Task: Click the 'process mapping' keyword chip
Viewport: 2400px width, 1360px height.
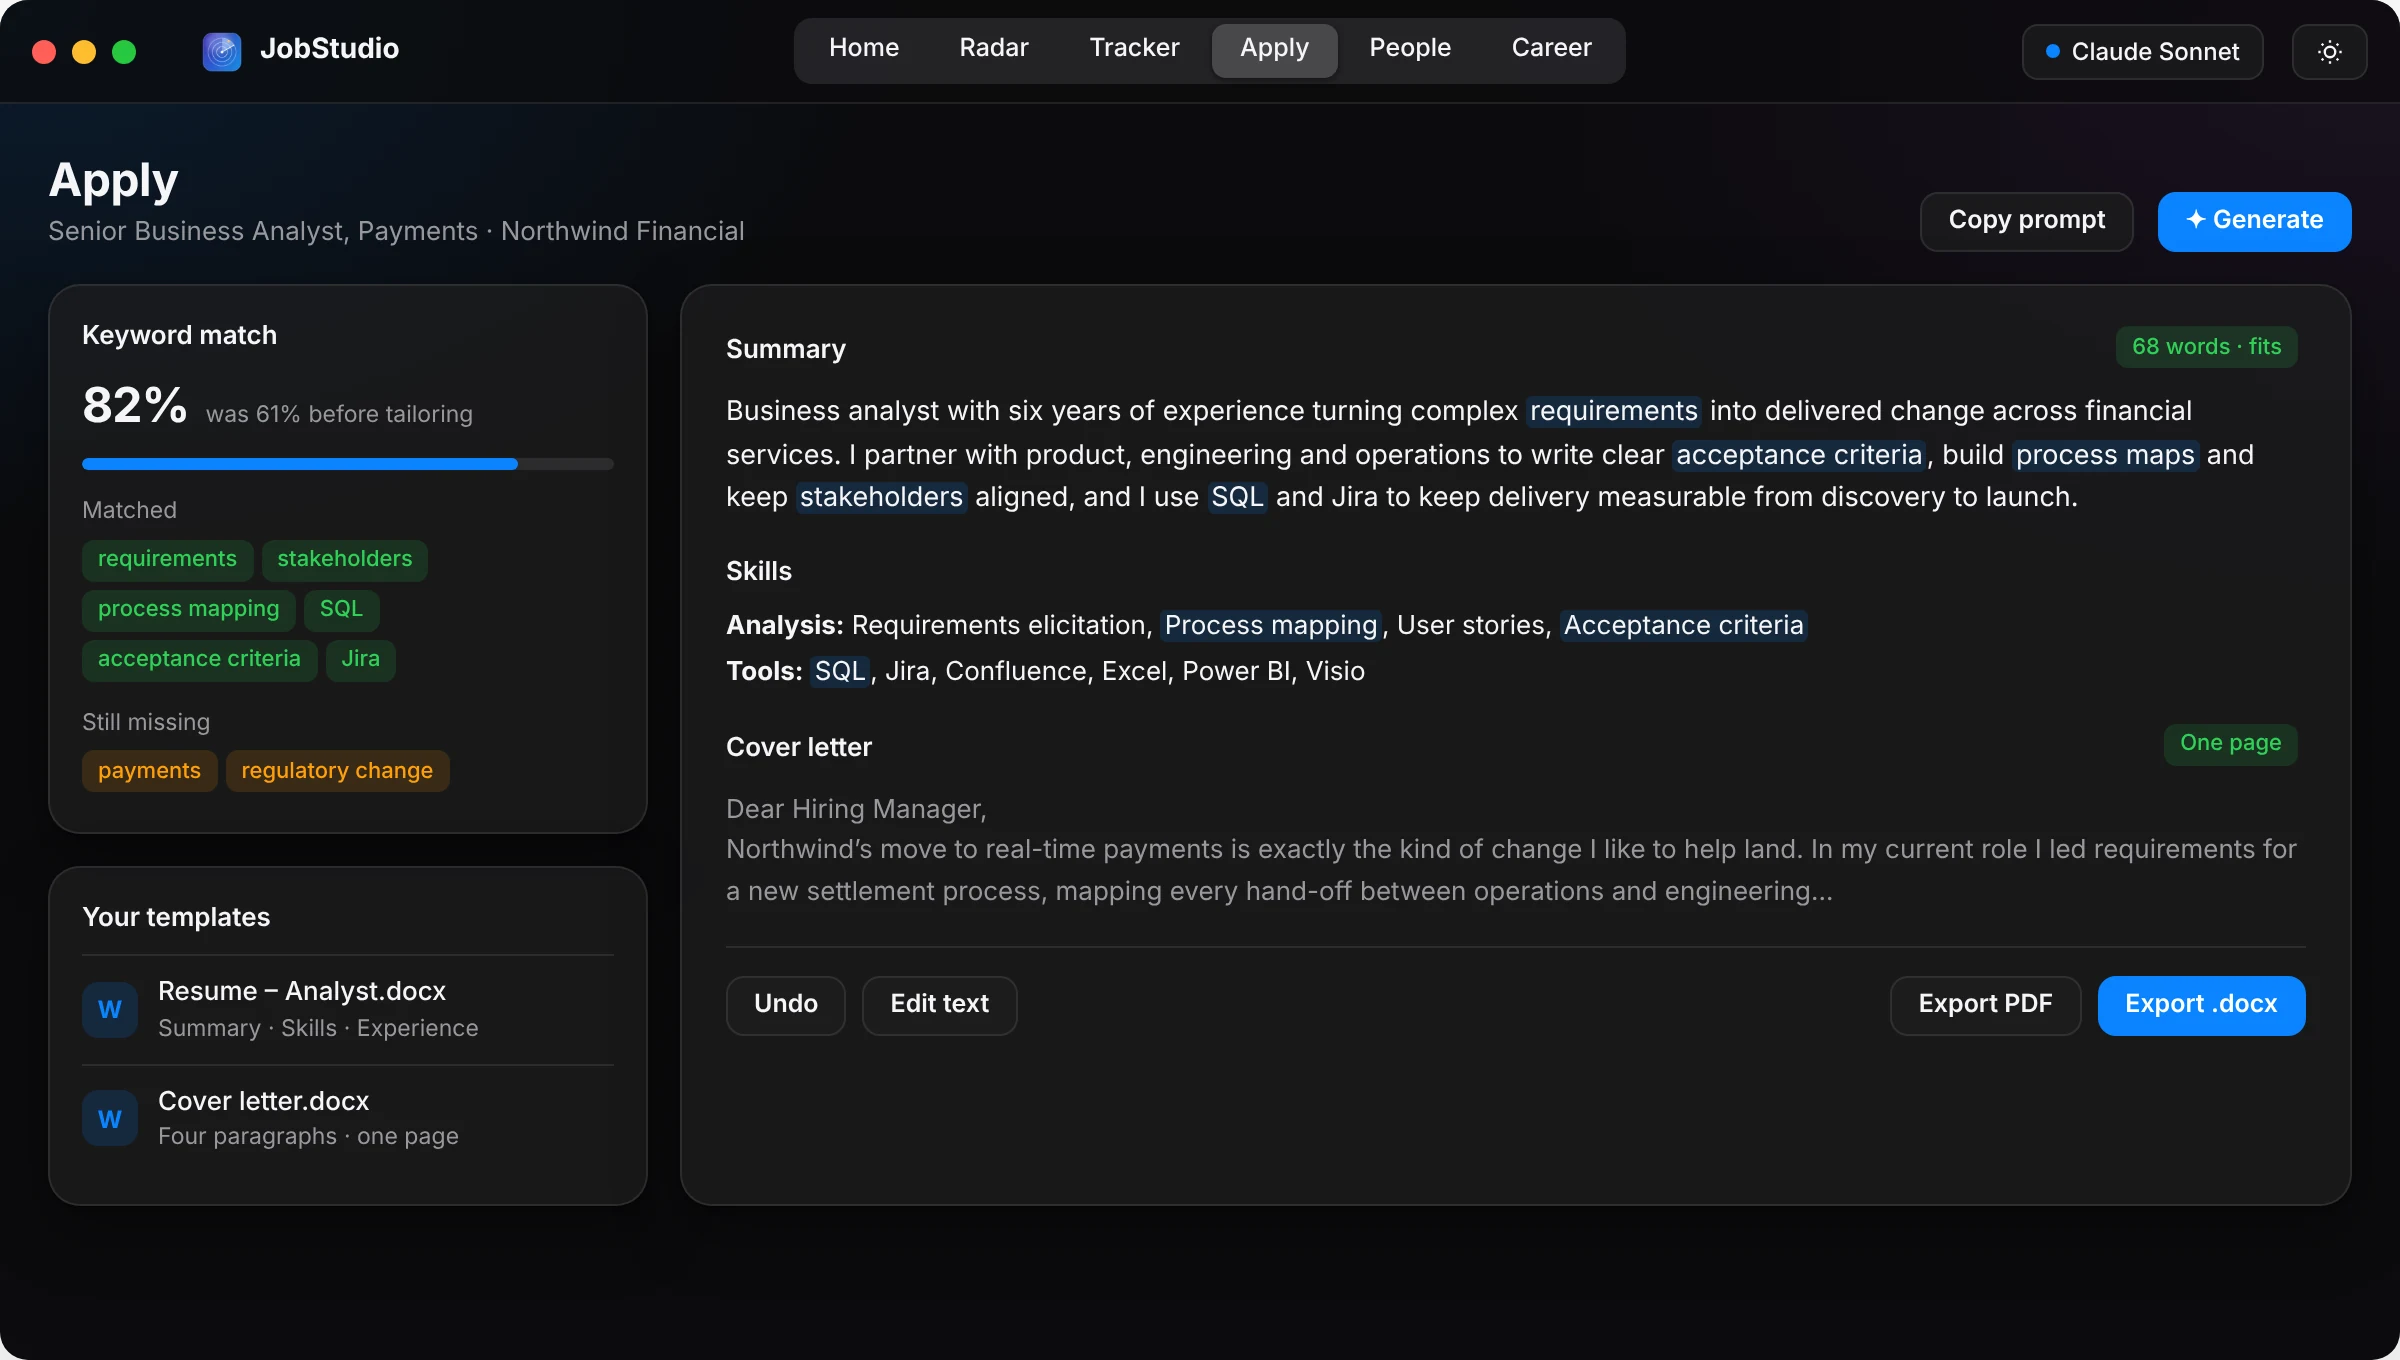Action: click(x=188, y=610)
